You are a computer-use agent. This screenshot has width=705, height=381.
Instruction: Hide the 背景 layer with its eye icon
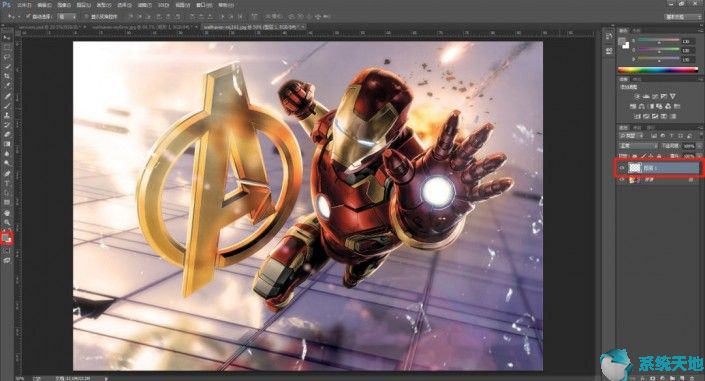[x=622, y=179]
